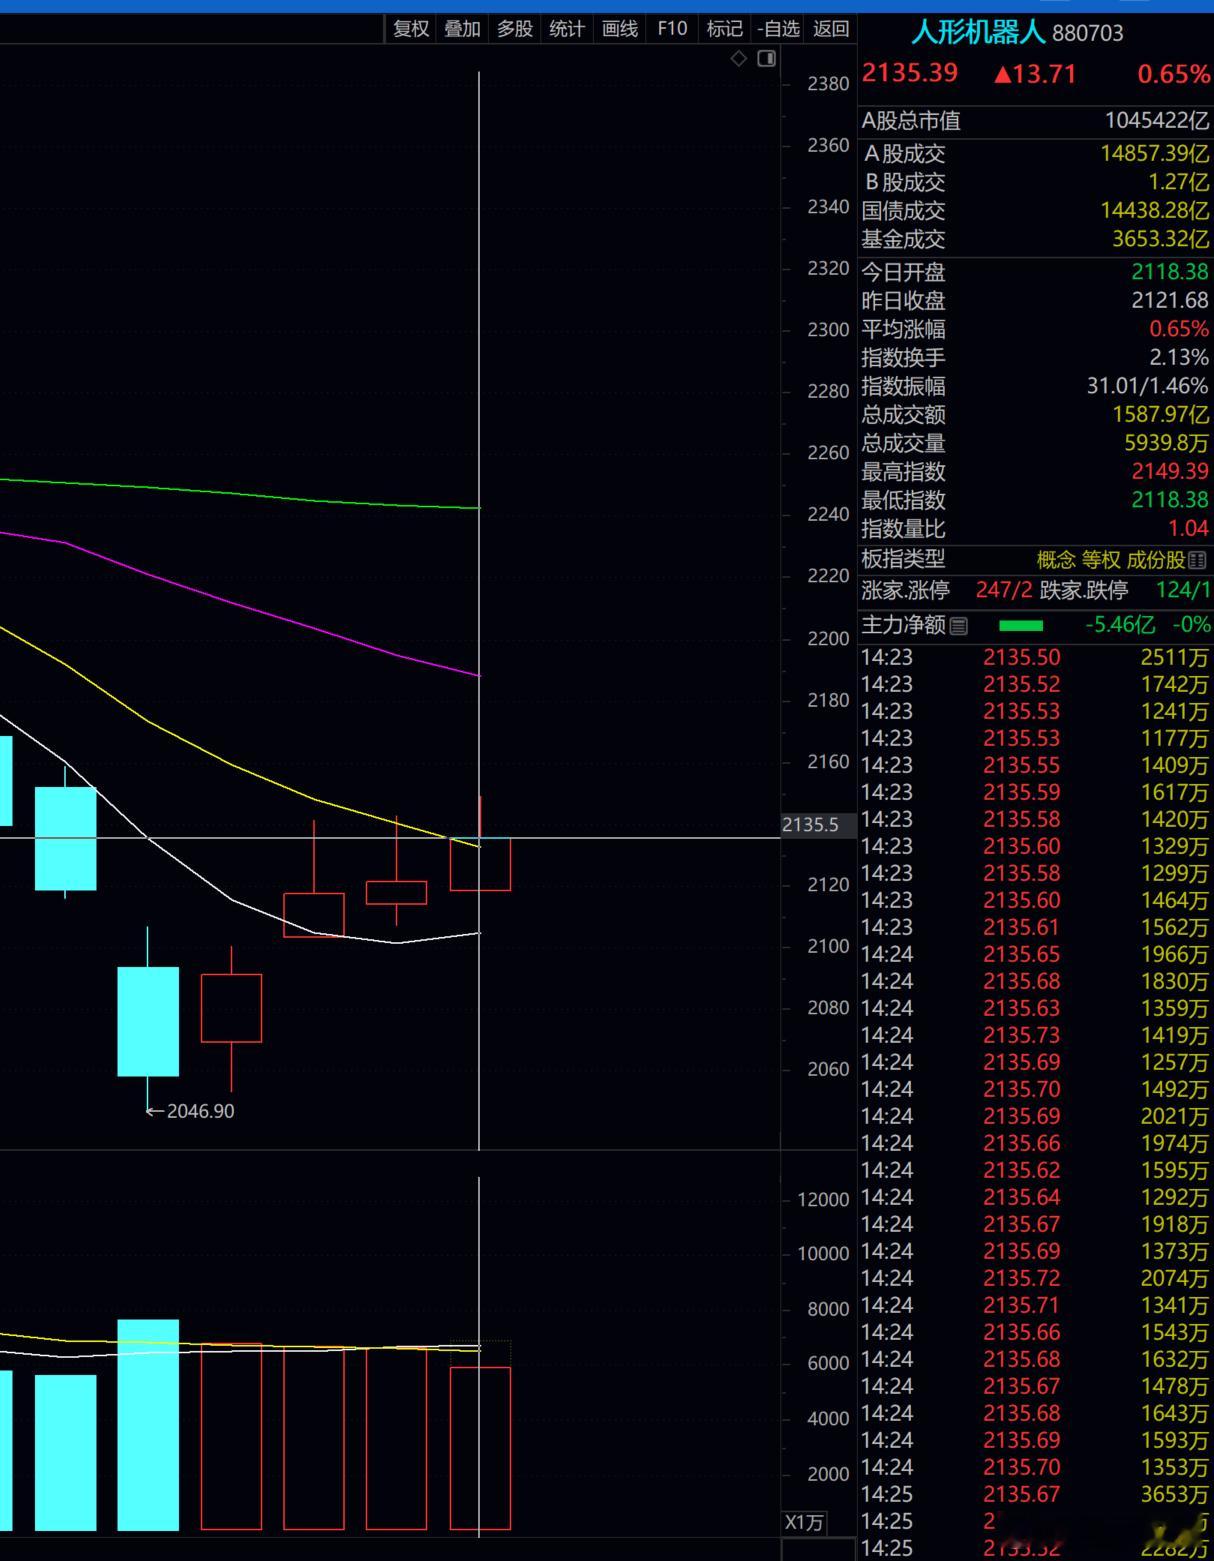Click the 昨日收盘 value 2121.68
The image size is (1214, 1561).
1170,300
